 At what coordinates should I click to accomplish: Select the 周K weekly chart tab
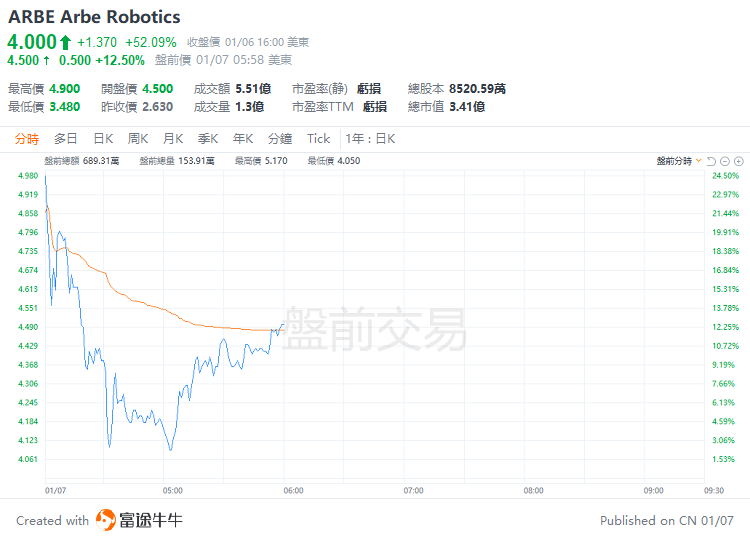[x=138, y=139]
